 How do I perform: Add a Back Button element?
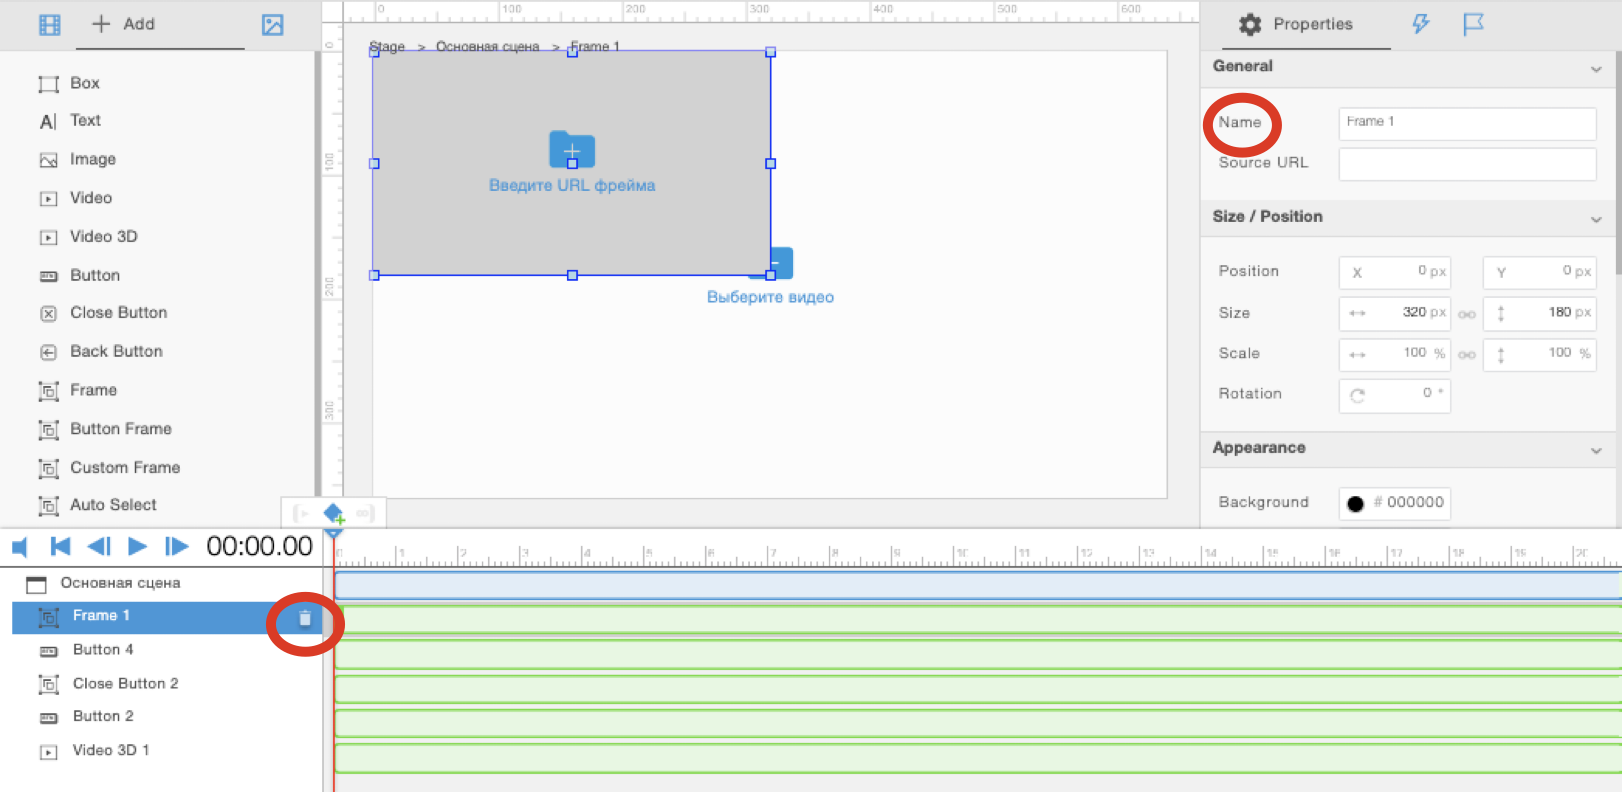point(101,352)
